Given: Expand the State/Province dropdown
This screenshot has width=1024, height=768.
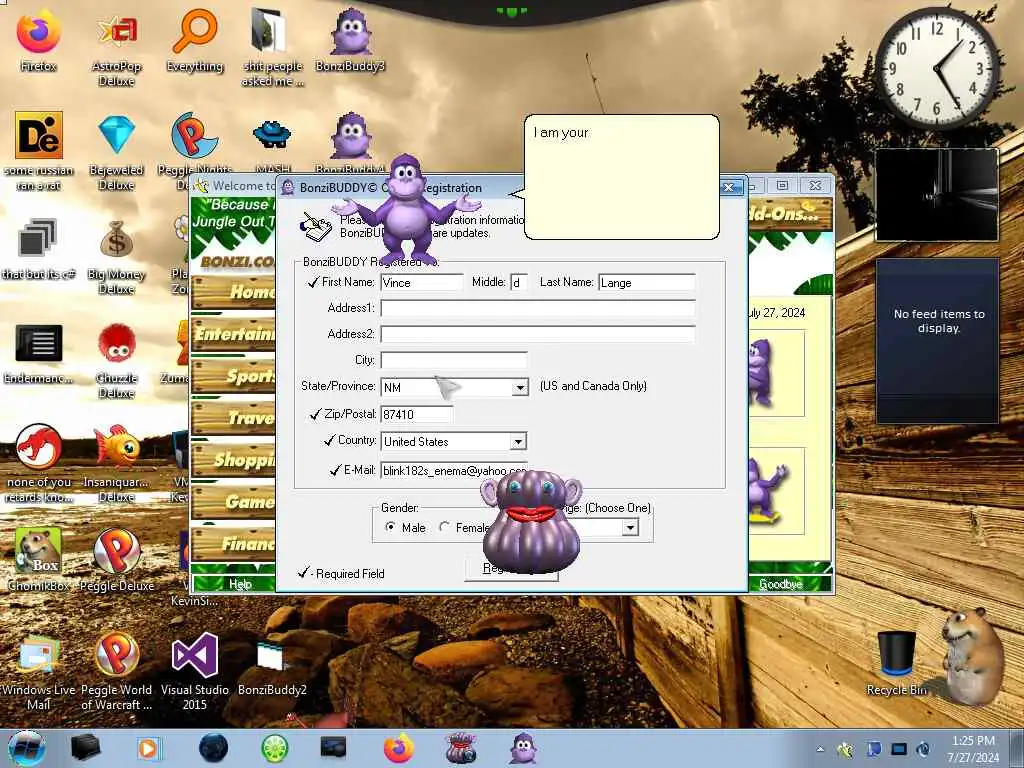Looking at the screenshot, I should (520, 387).
